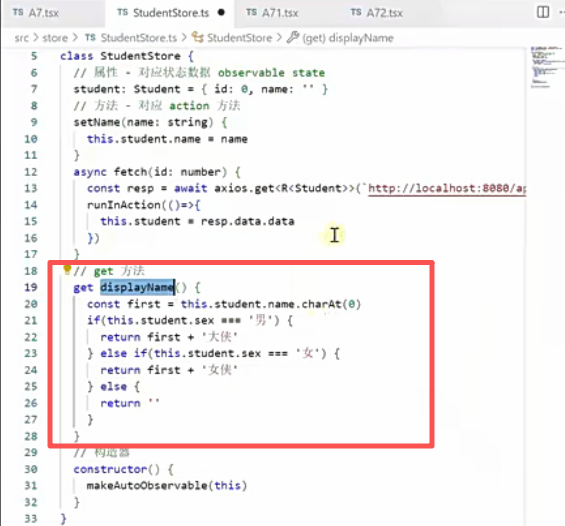The width and height of the screenshot is (565, 526).
Task: Open the A72.tsx tab
Action: point(377,13)
